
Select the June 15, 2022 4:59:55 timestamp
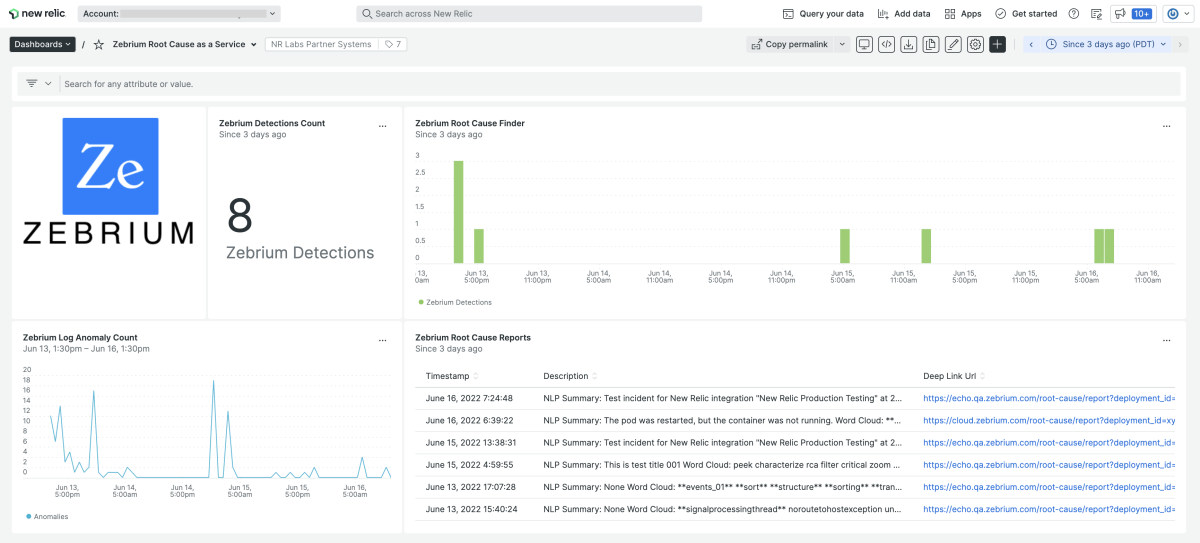click(x=469, y=464)
